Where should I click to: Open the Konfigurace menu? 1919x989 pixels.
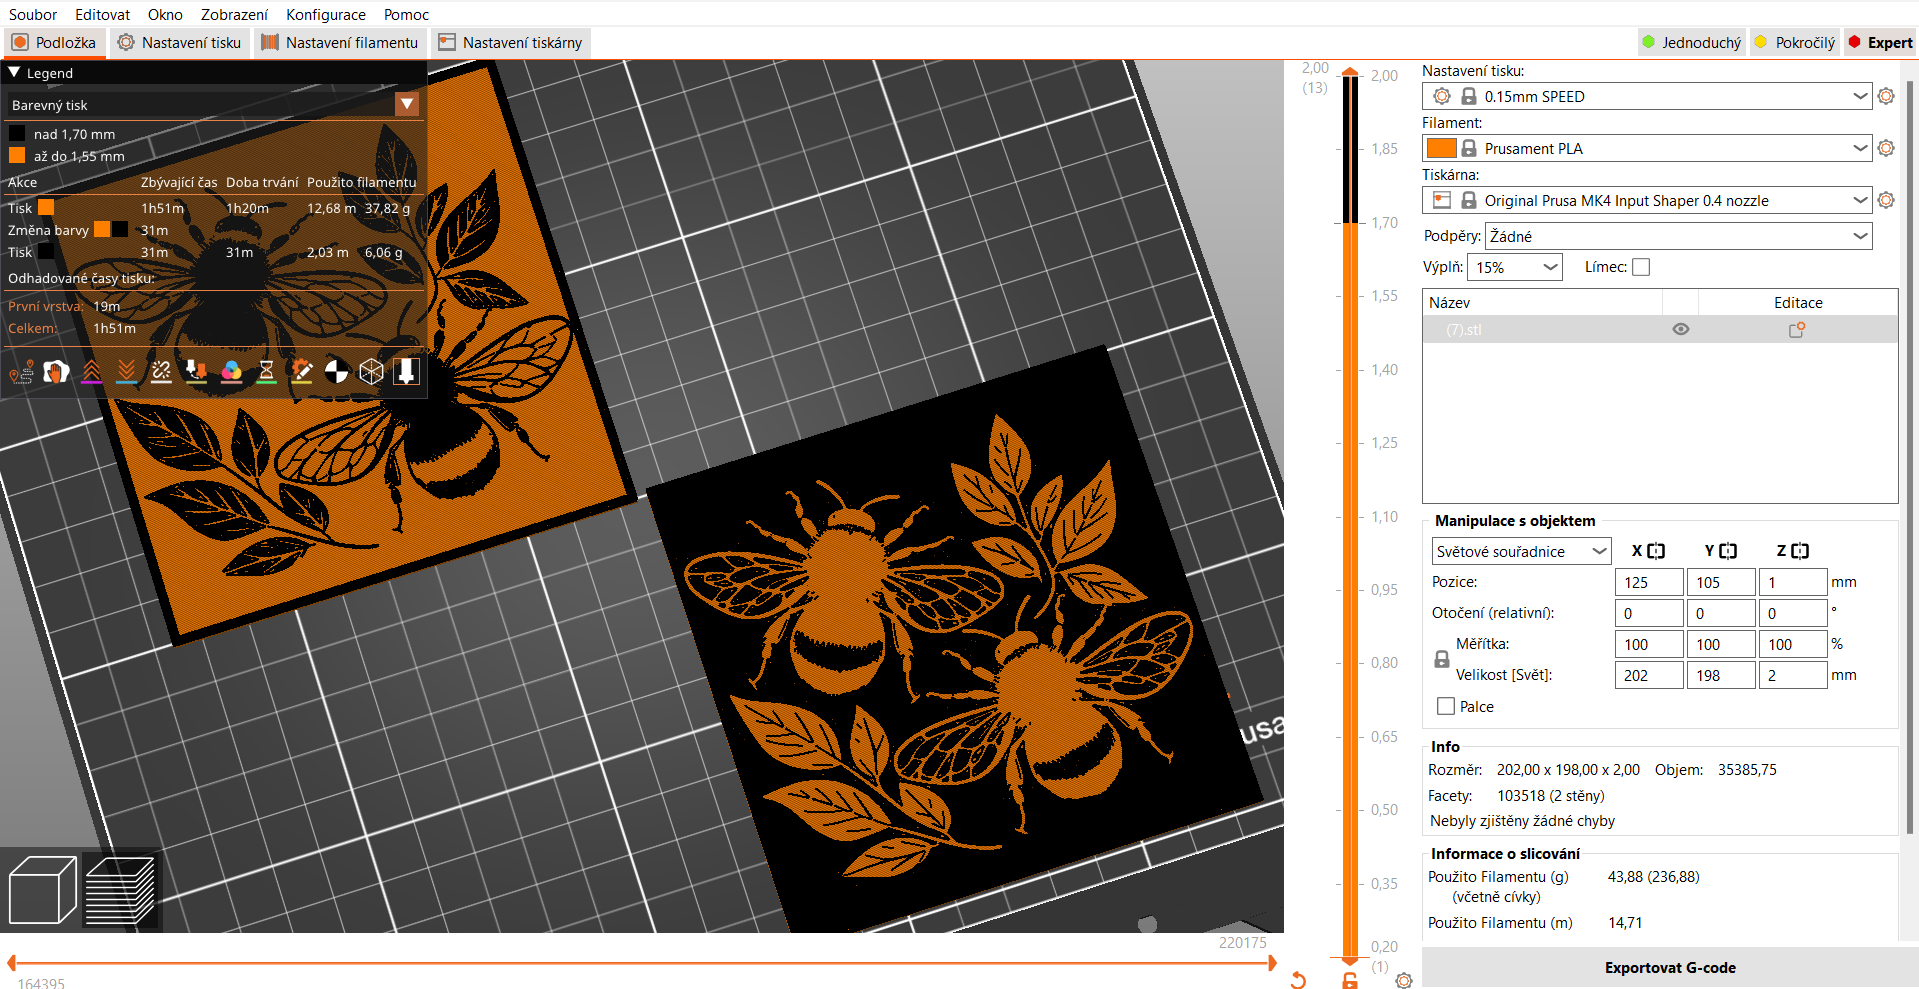pyautogui.click(x=326, y=14)
